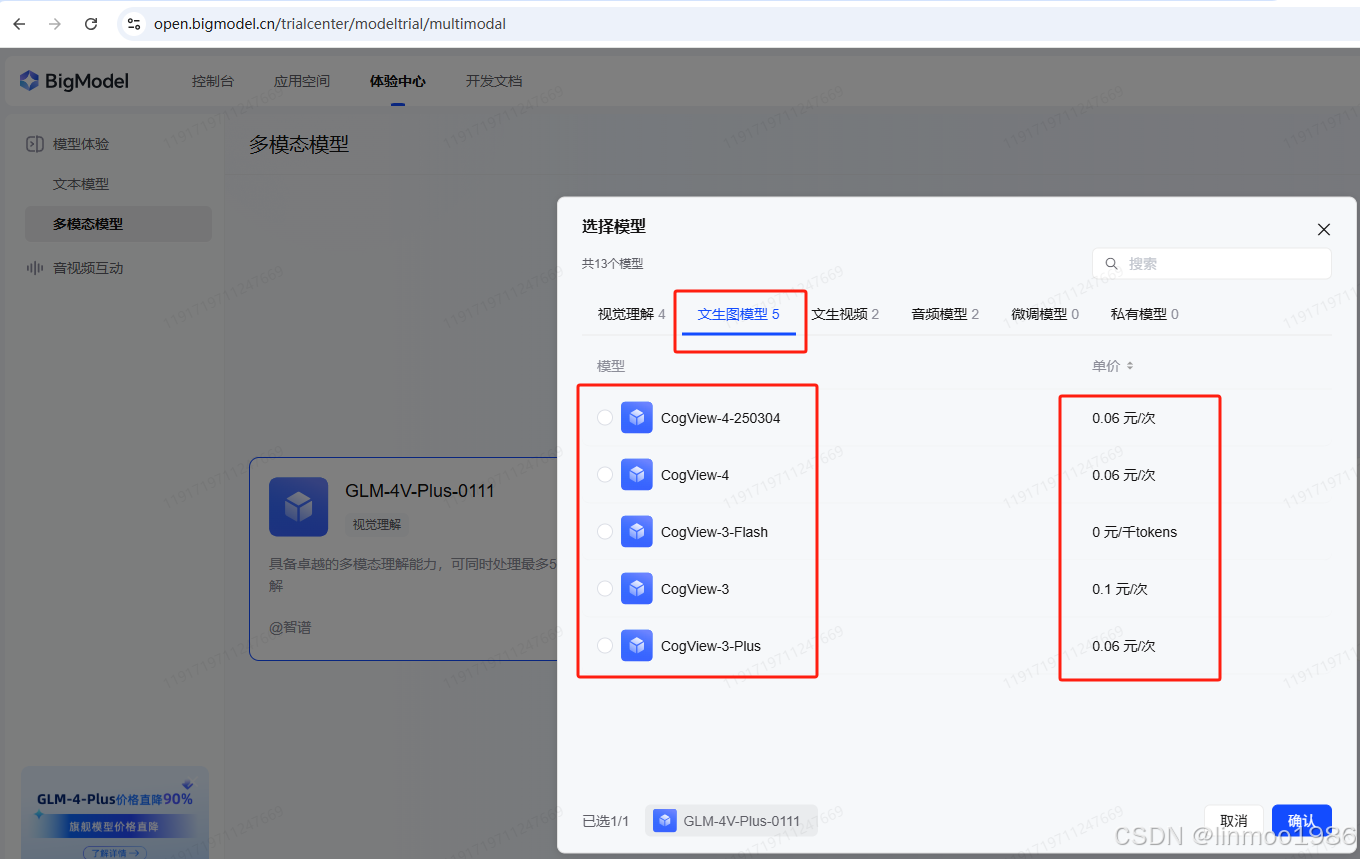Select the CogView-3-Flash radio button
Viewport: 1360px width, 859px height.
click(x=605, y=532)
